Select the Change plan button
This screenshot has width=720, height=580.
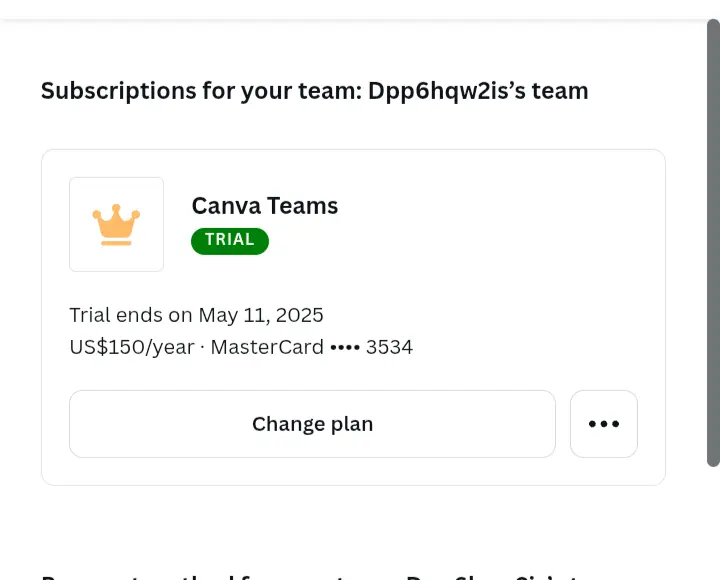pyautogui.click(x=312, y=424)
